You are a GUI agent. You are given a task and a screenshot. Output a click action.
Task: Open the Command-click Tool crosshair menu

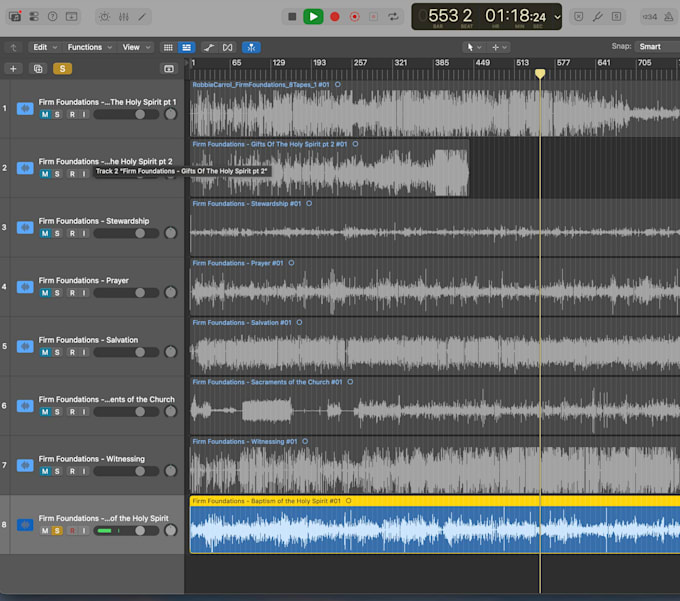pyautogui.click(x=499, y=47)
